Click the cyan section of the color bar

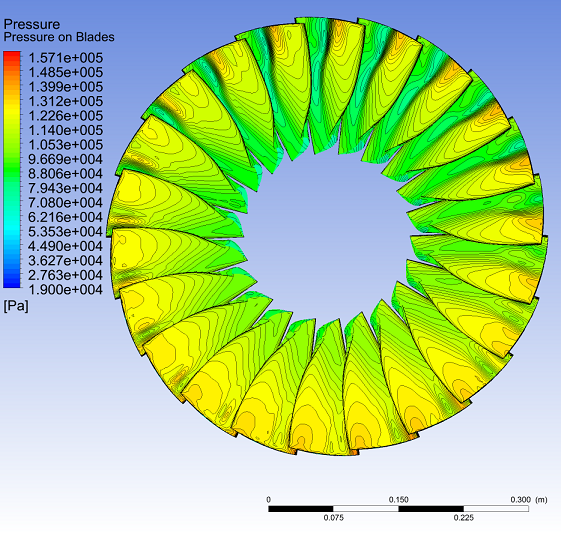click(x=12, y=222)
